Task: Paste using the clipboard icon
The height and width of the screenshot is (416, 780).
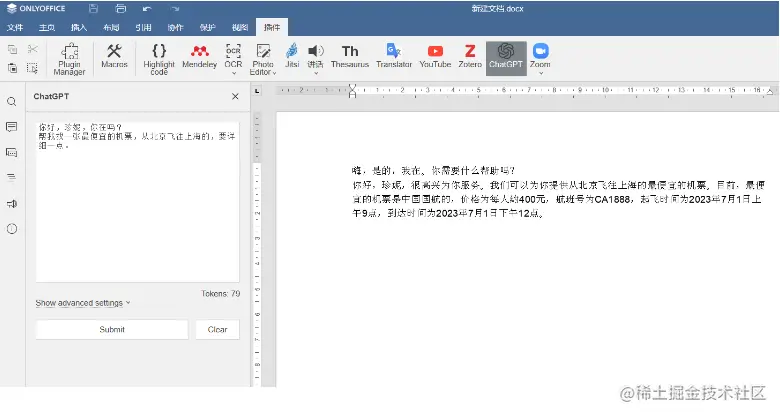Action: pos(12,68)
